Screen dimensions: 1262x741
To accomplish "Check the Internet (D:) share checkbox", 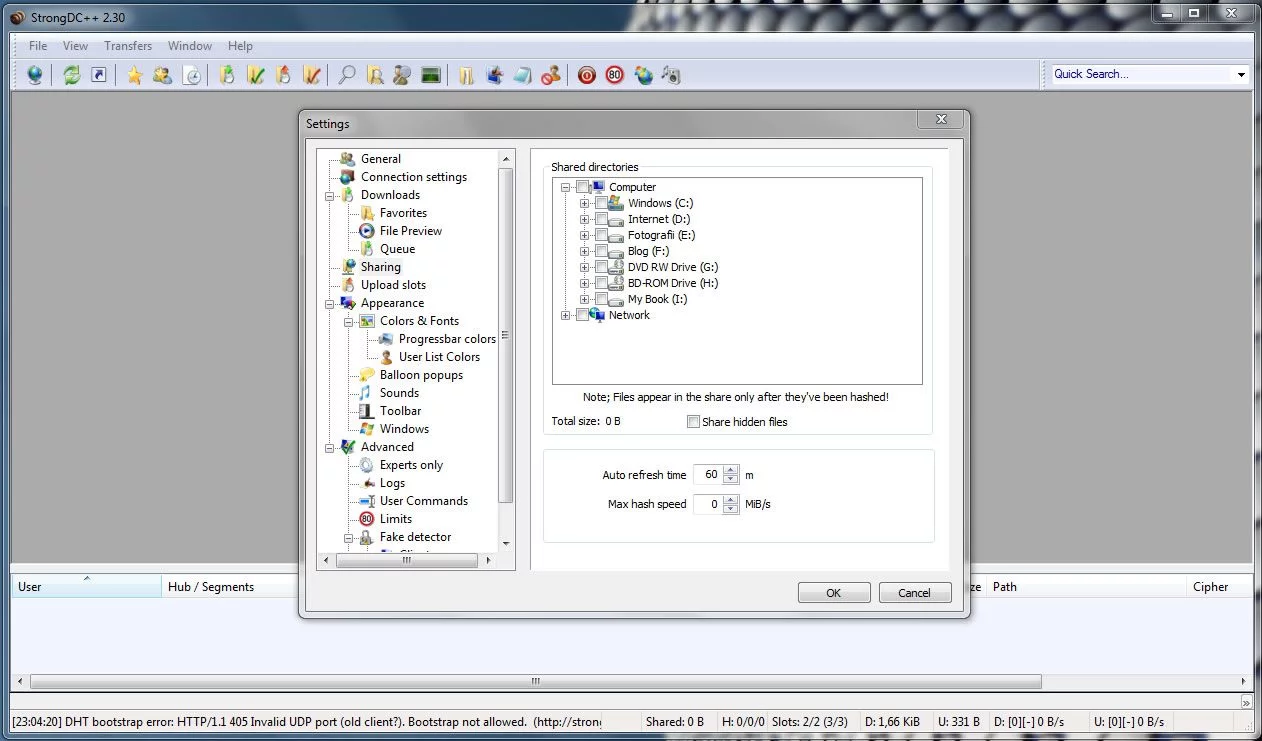I will [601, 219].
